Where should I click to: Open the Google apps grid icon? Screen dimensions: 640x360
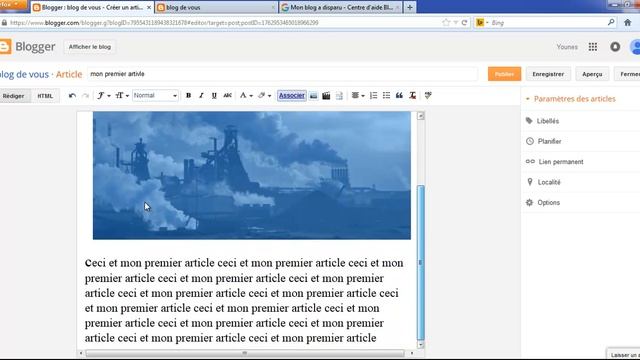(x=593, y=47)
